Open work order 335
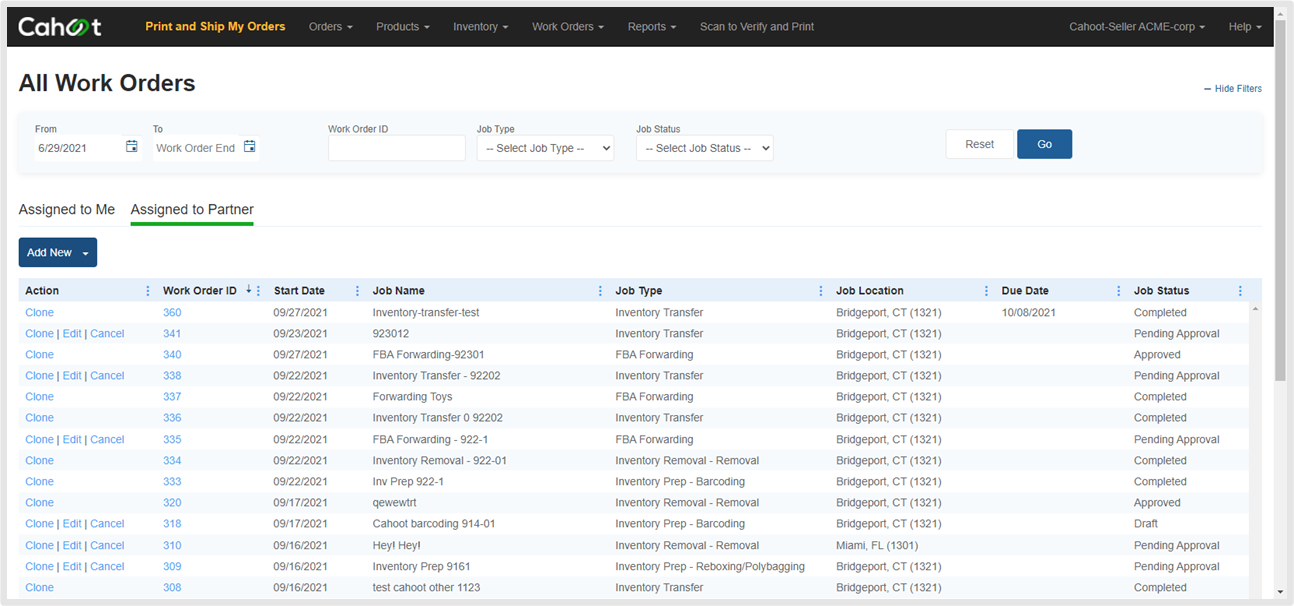The height and width of the screenshot is (606, 1294). click(x=172, y=440)
